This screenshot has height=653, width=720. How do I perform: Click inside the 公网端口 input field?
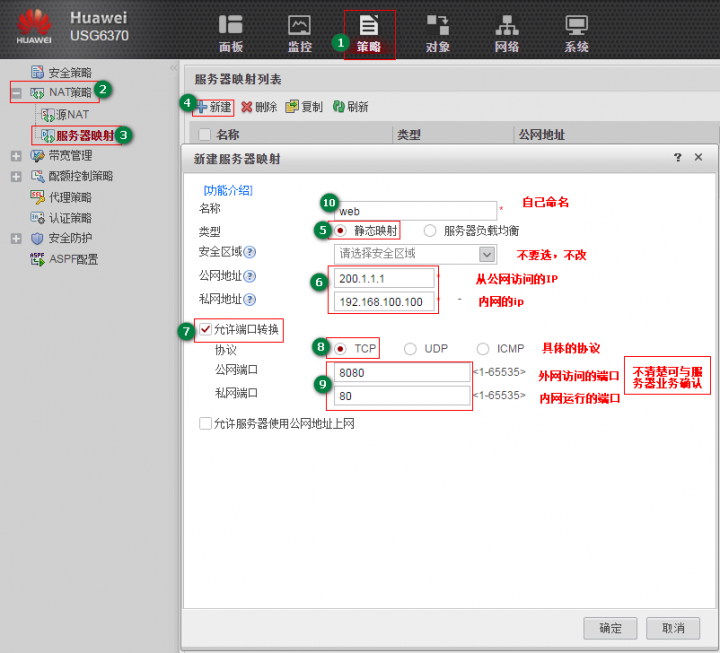tap(402, 374)
